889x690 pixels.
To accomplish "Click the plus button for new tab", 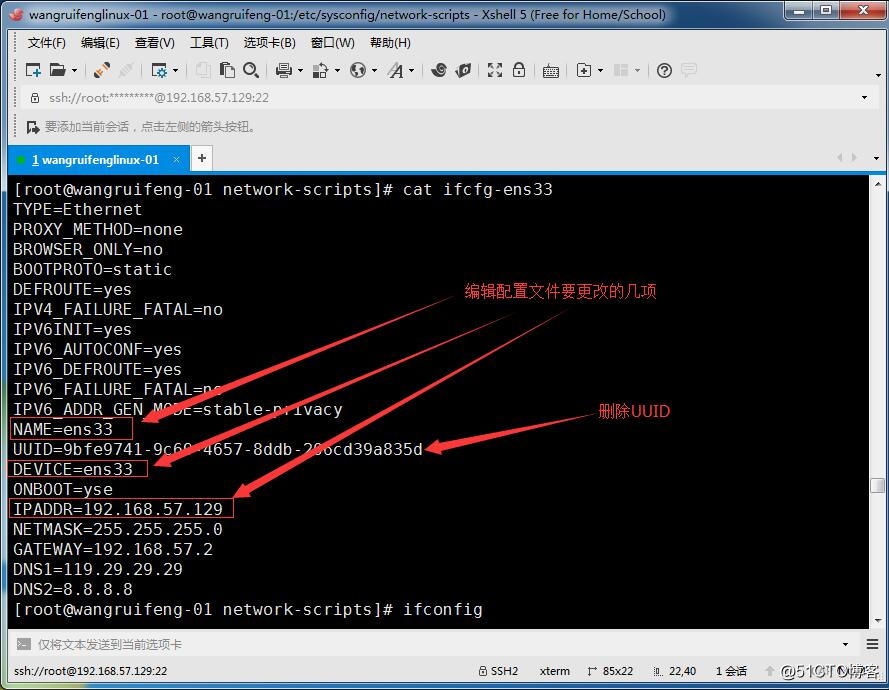I will click(202, 158).
